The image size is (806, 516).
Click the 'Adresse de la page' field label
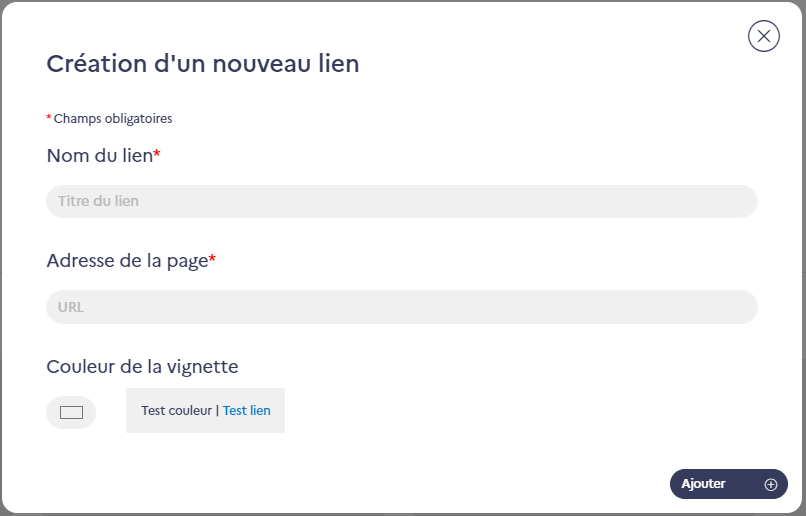127,261
